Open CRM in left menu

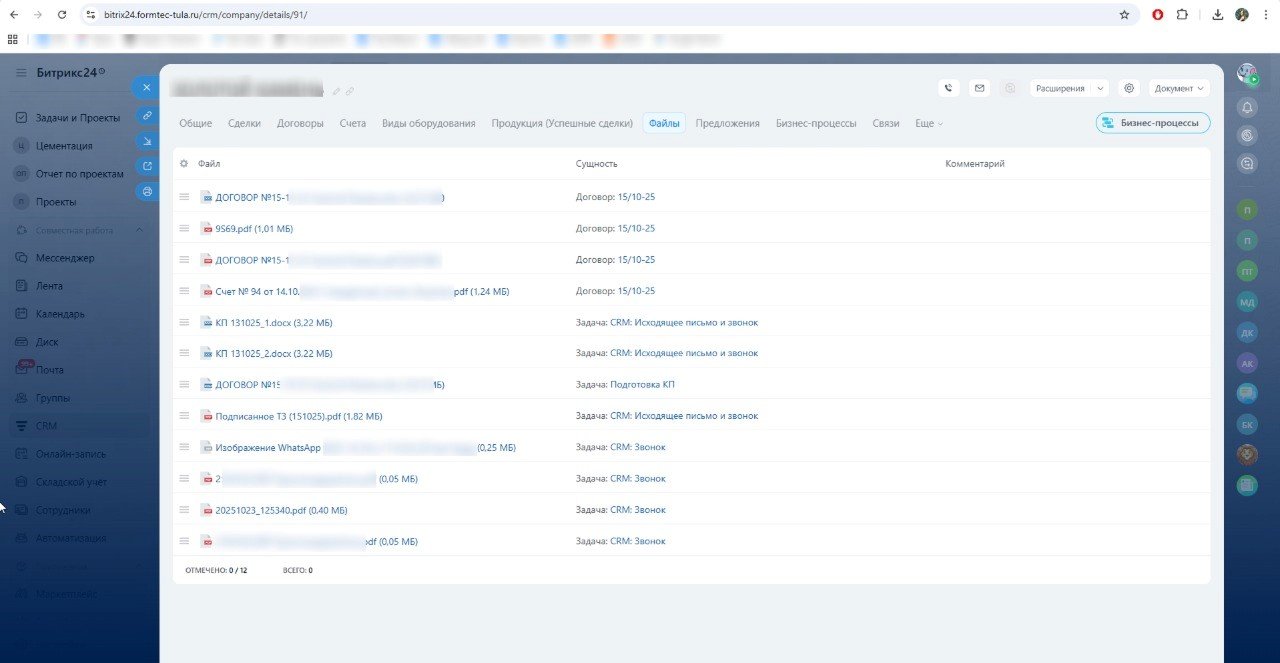(46, 426)
